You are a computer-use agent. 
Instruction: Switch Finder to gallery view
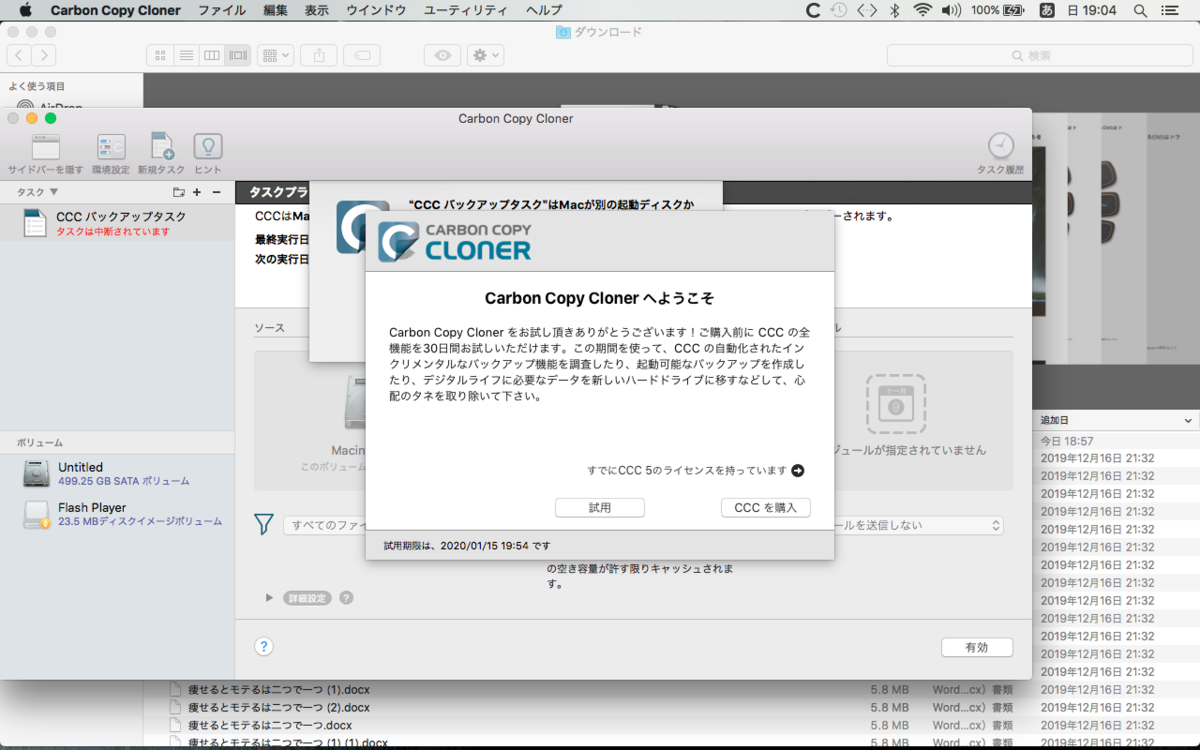237,55
